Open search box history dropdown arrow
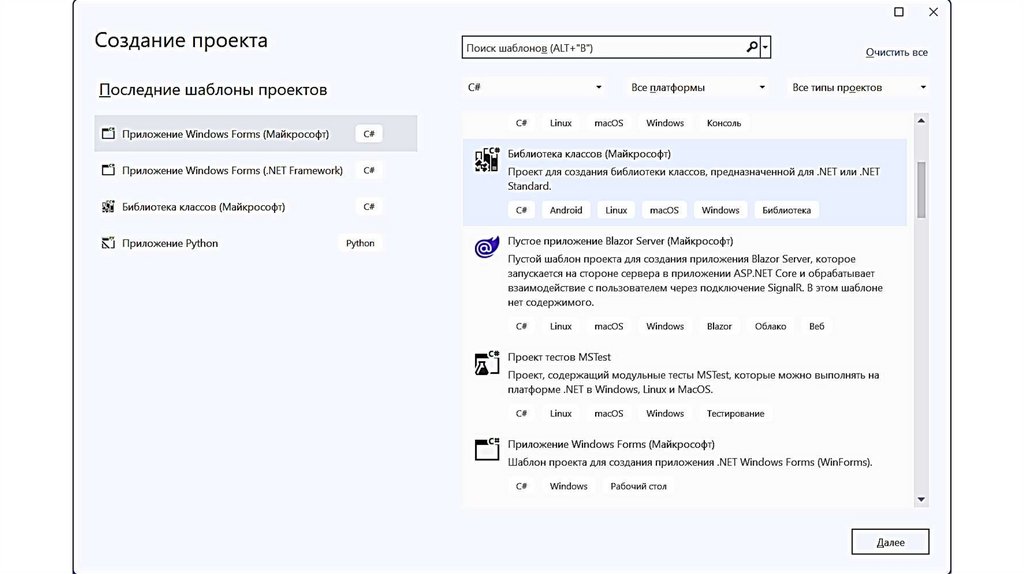The image size is (1024, 574). coord(765,47)
